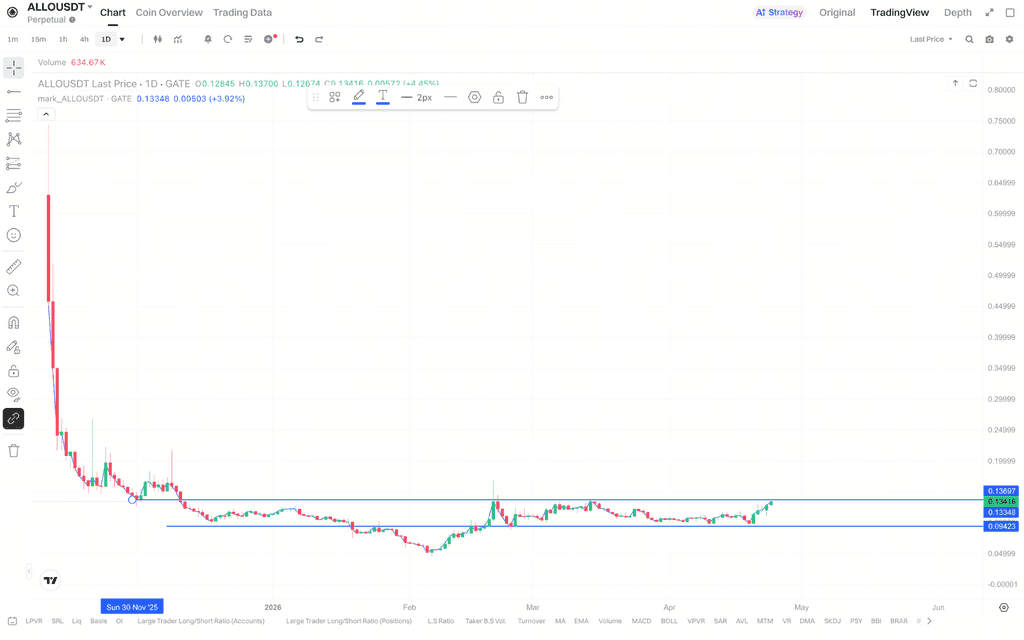Open the 1D timeframe dropdown
Viewport: 1024px width, 640px height.
[x=111, y=39]
